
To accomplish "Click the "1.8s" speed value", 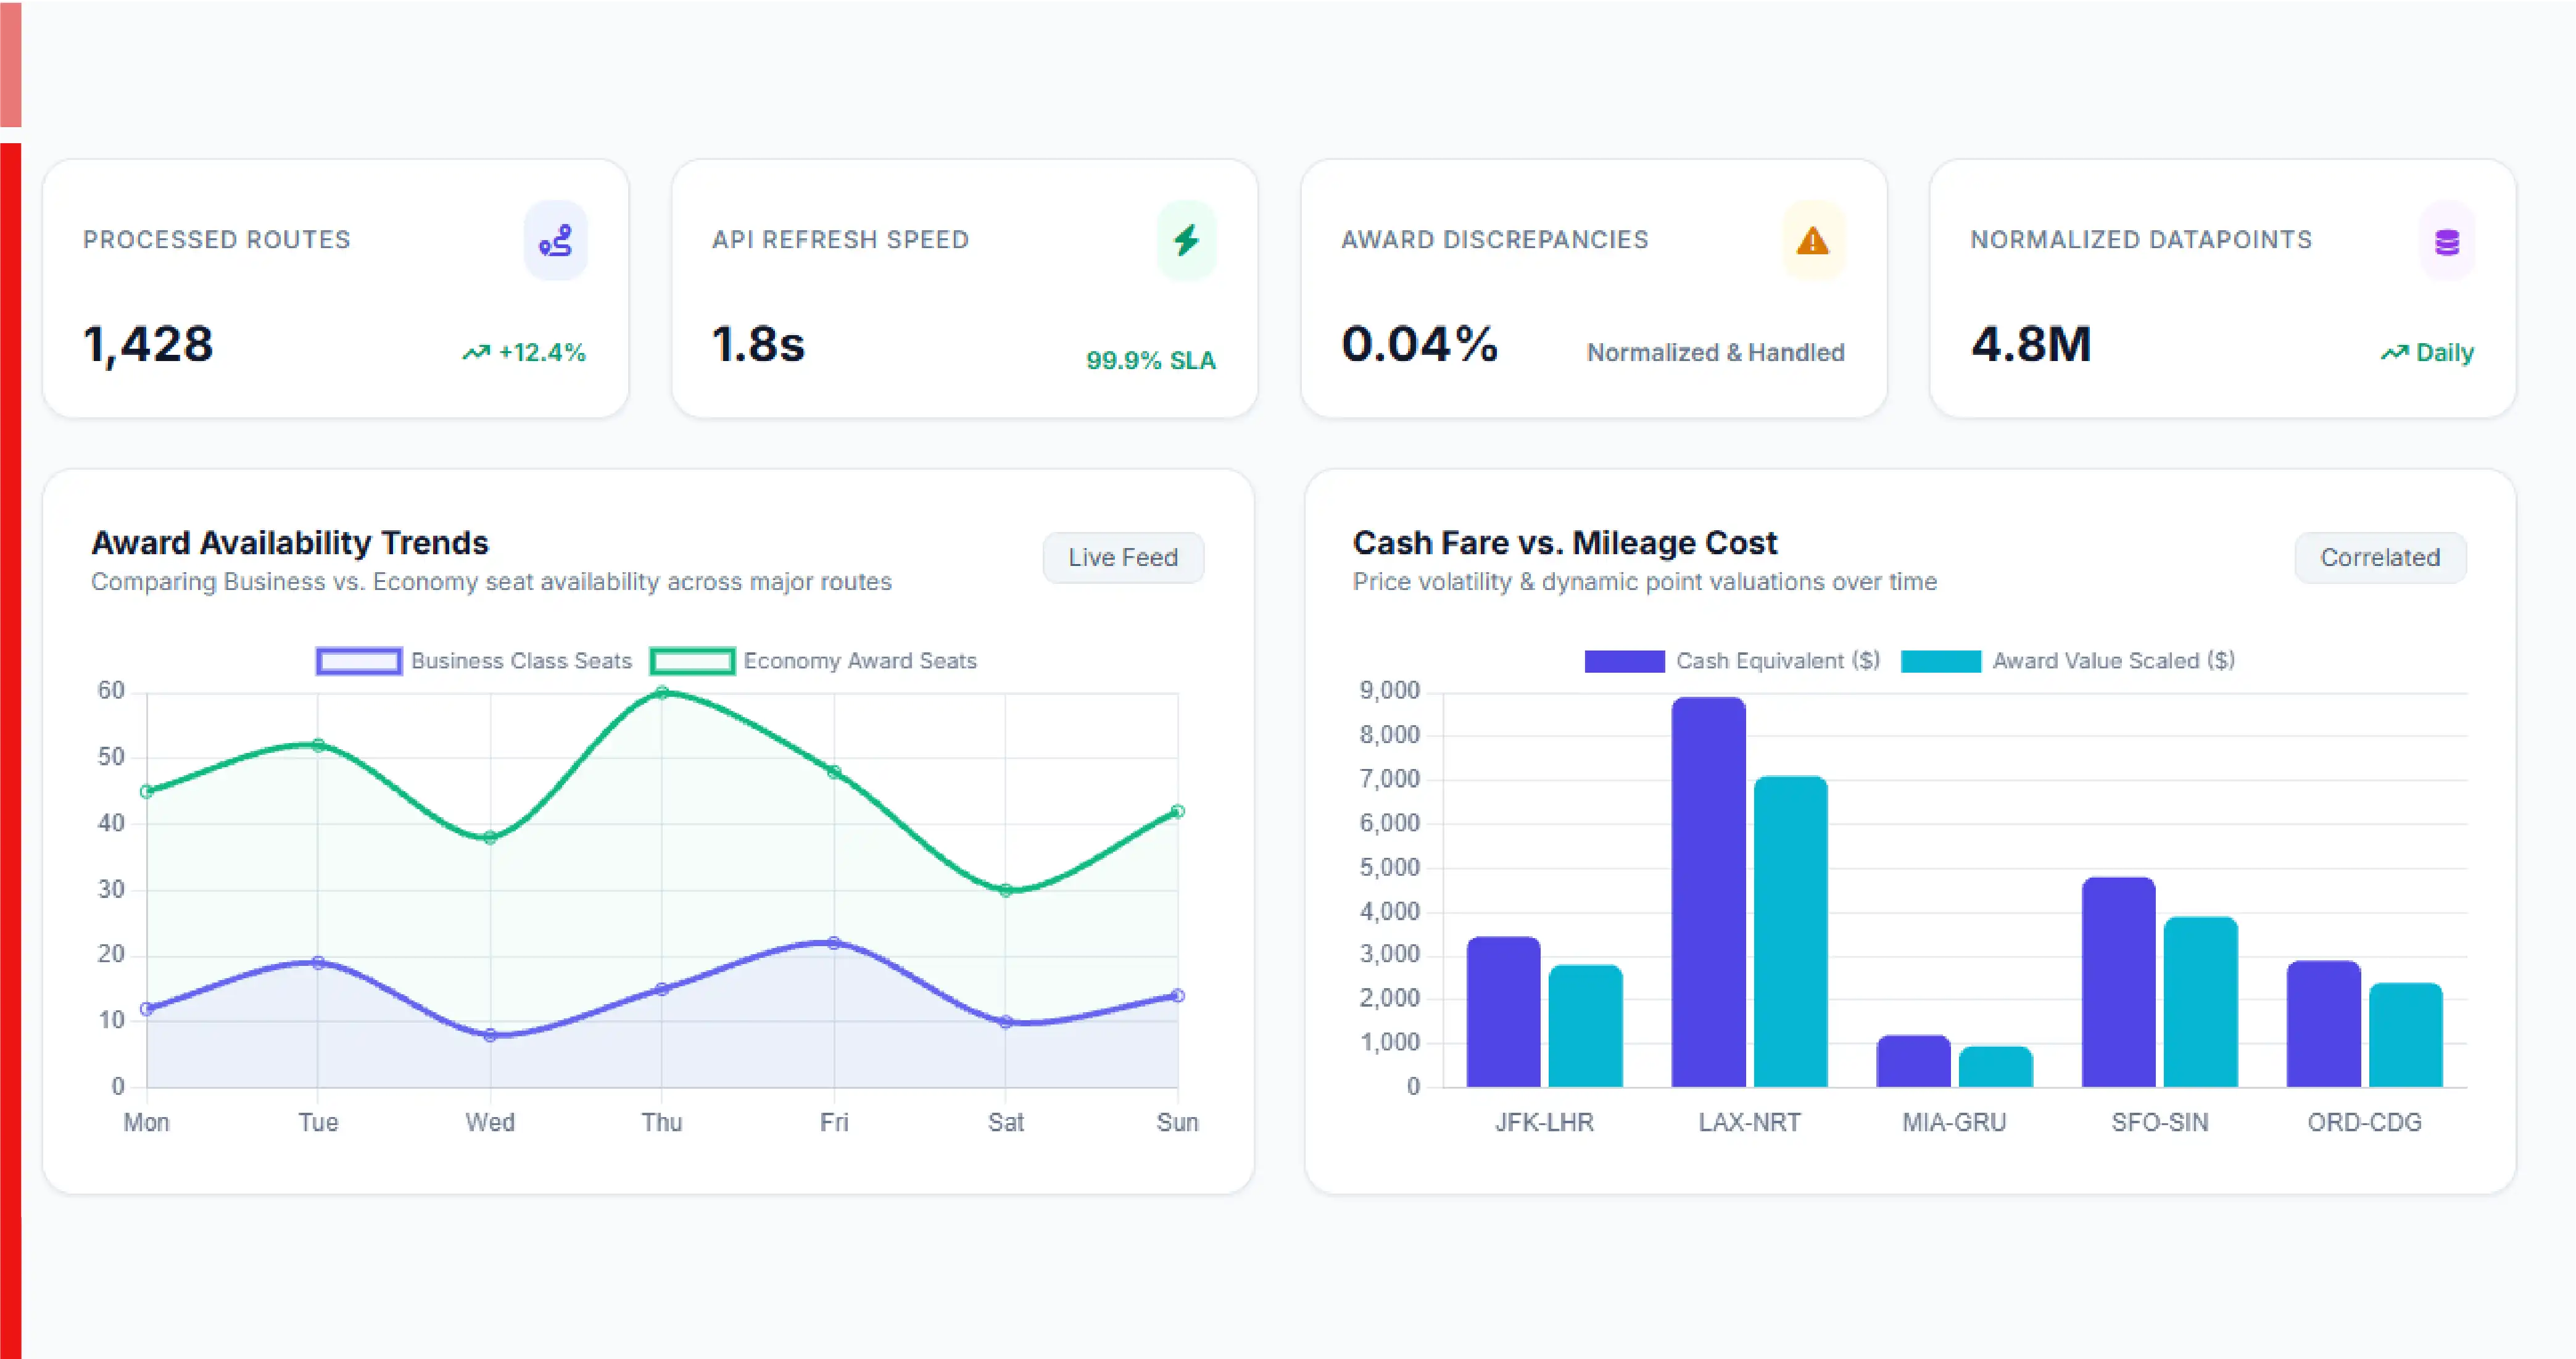I will tap(758, 345).
